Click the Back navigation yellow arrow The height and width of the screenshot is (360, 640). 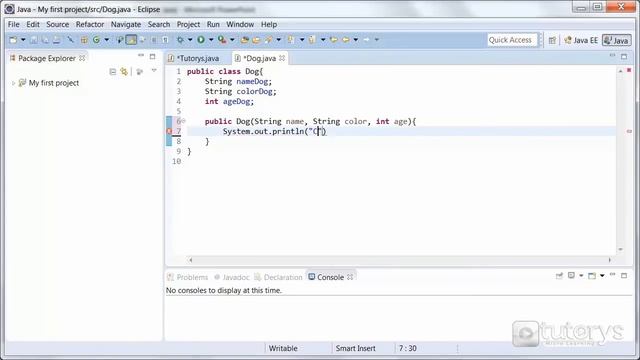pyautogui.click(x=346, y=40)
